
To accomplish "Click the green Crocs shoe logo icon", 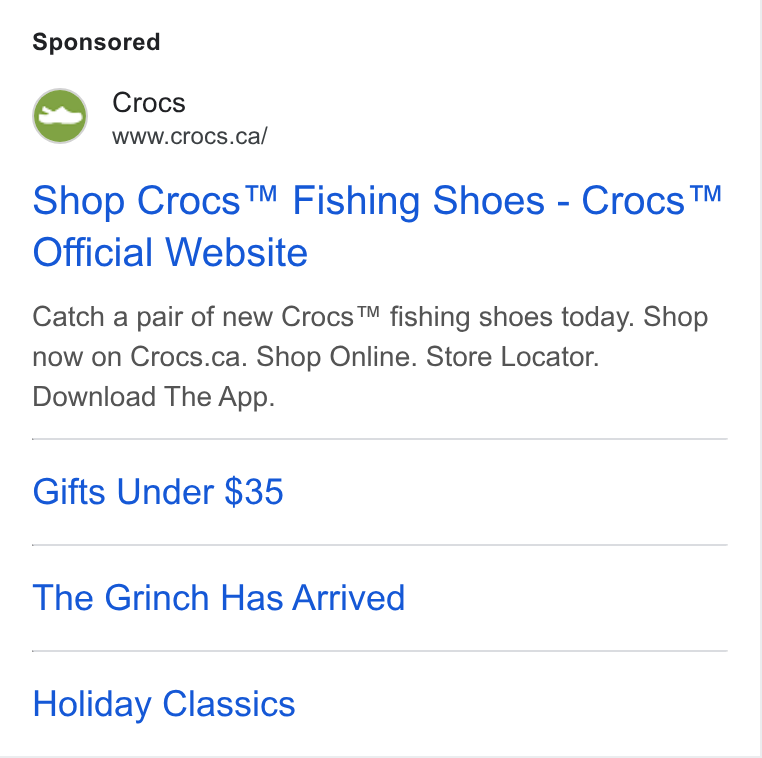I will tap(60, 116).
